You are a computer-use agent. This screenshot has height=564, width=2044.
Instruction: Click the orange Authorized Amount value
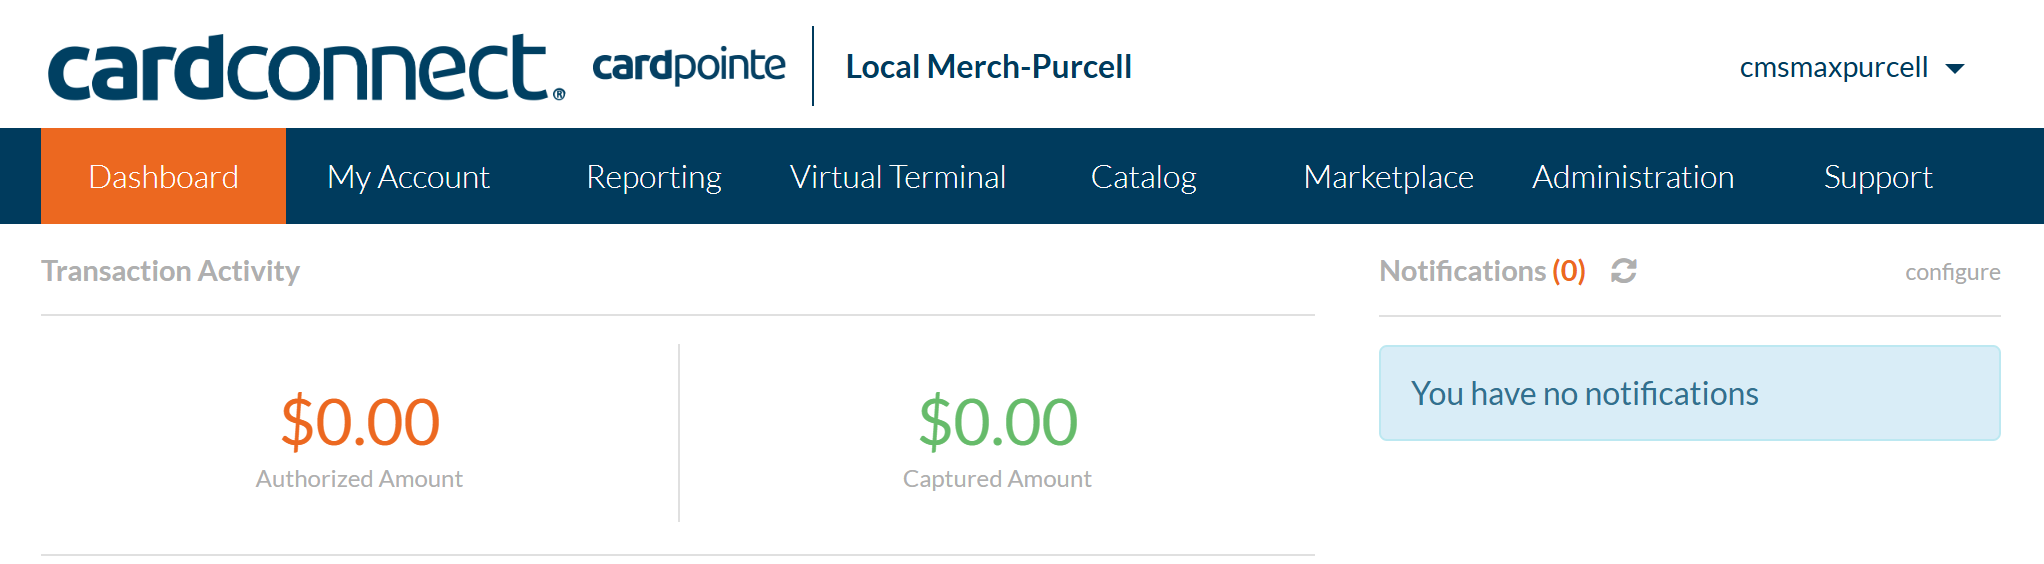click(360, 421)
